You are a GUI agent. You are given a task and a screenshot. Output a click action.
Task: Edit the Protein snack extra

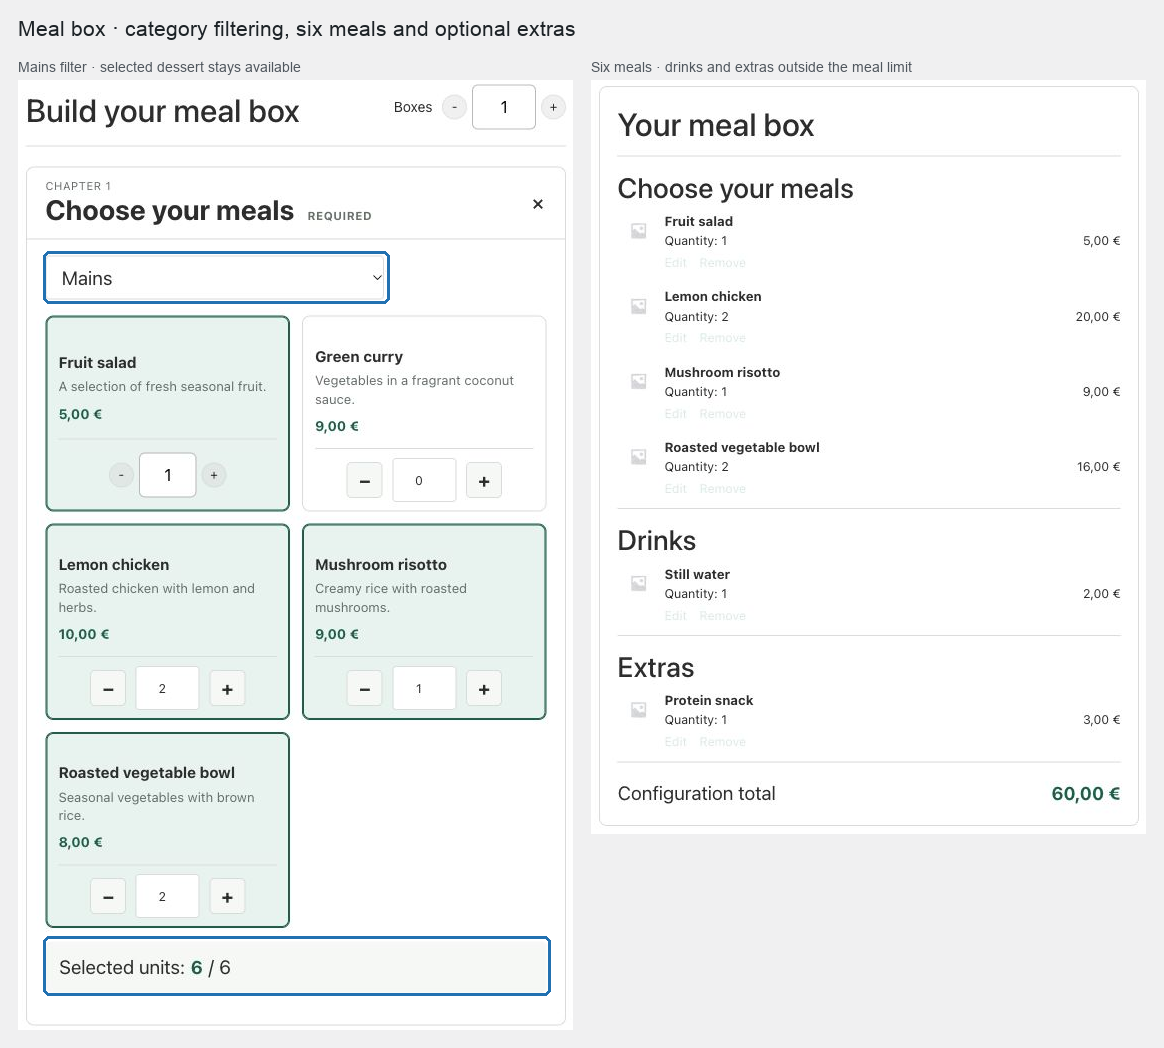(x=676, y=741)
